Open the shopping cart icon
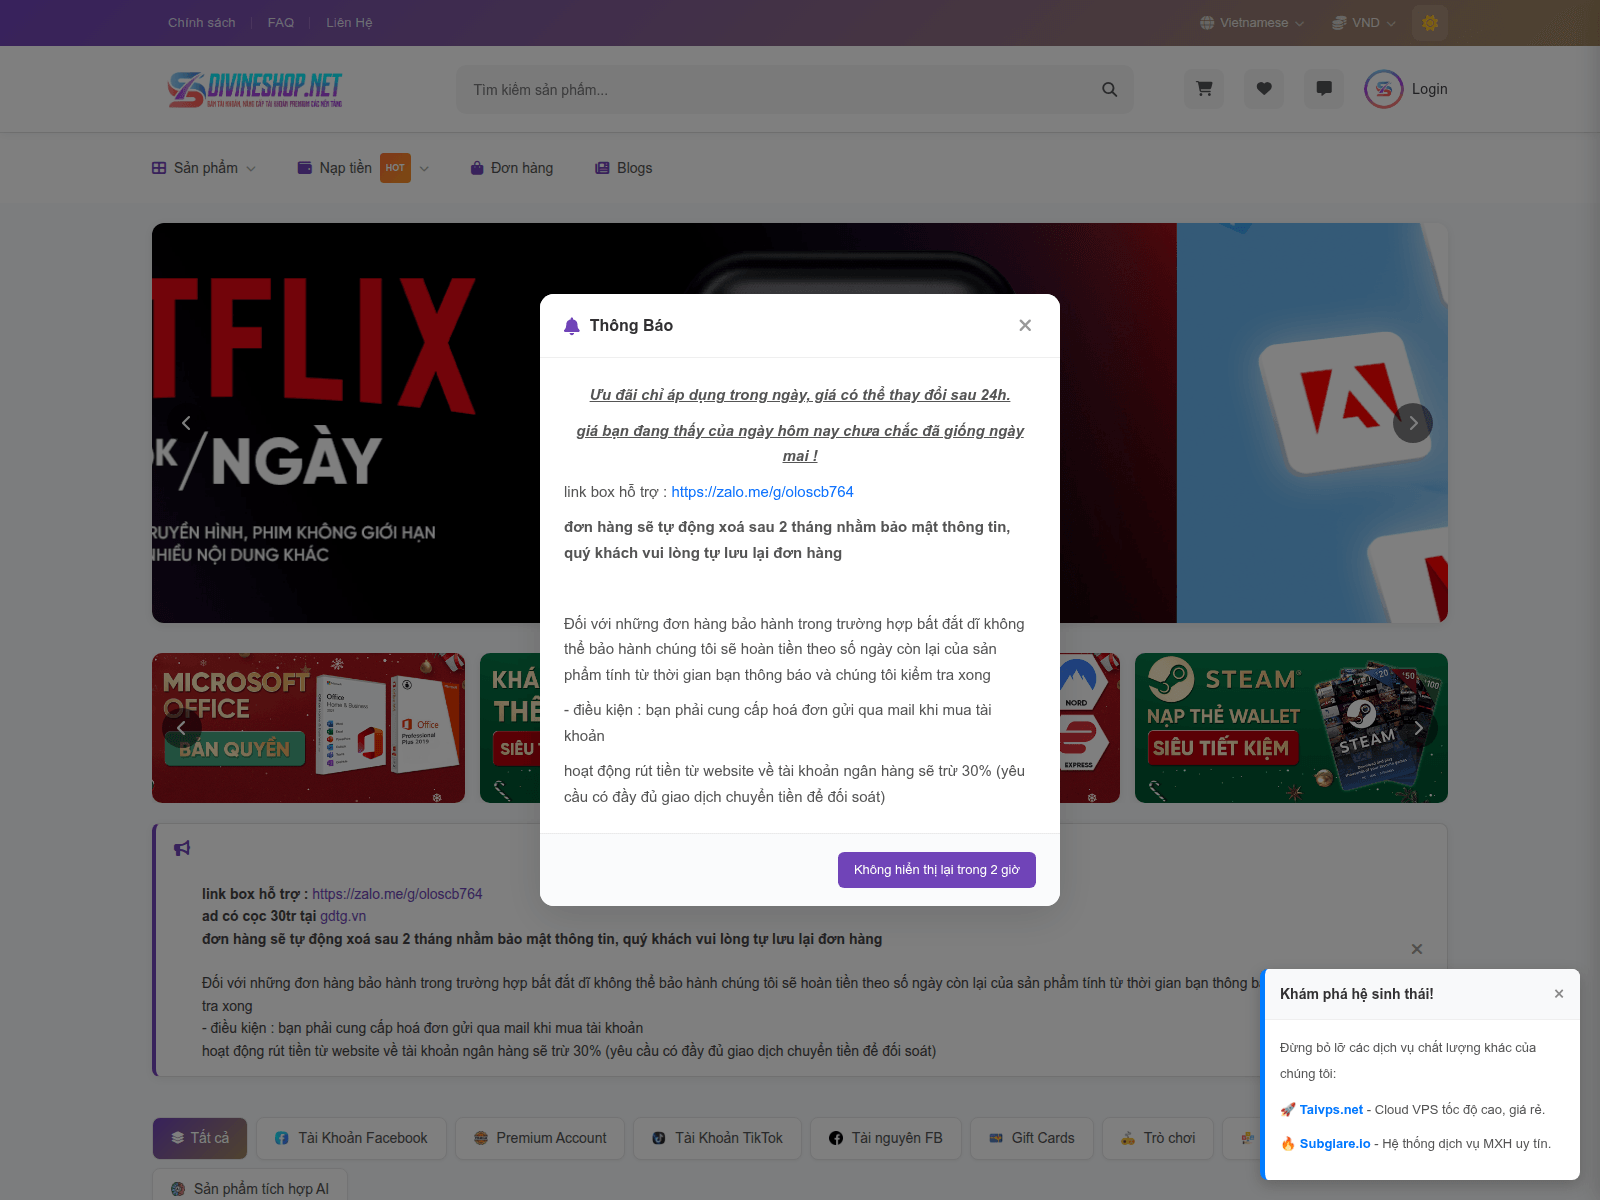Screen dimensions: 1600x1200 click(x=1204, y=89)
